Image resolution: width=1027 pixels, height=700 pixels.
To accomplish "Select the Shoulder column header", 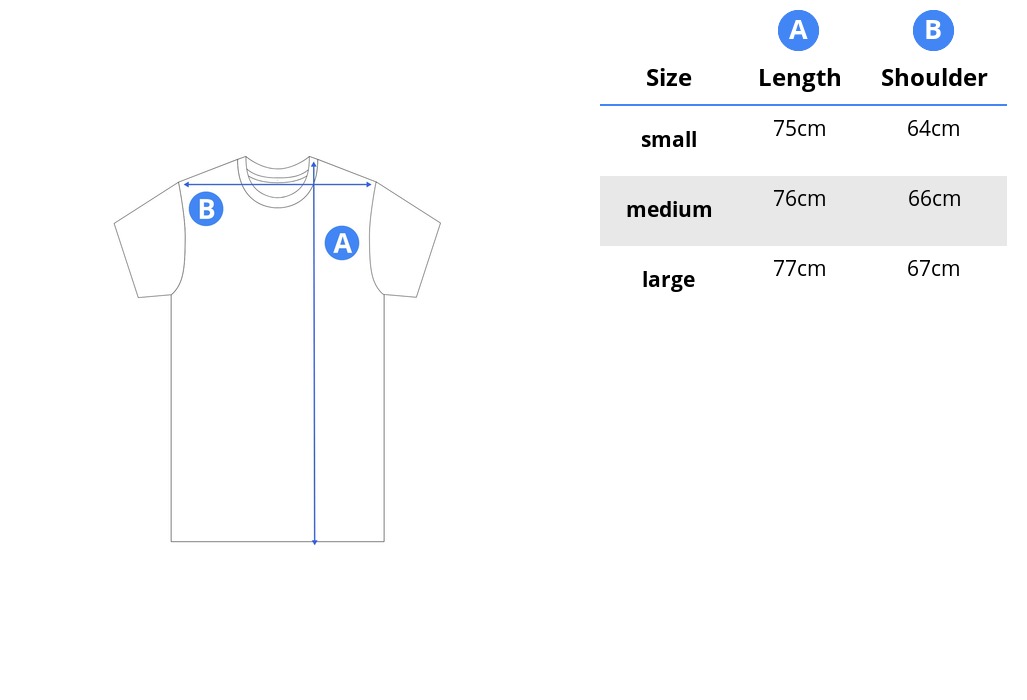I will tap(933, 78).
